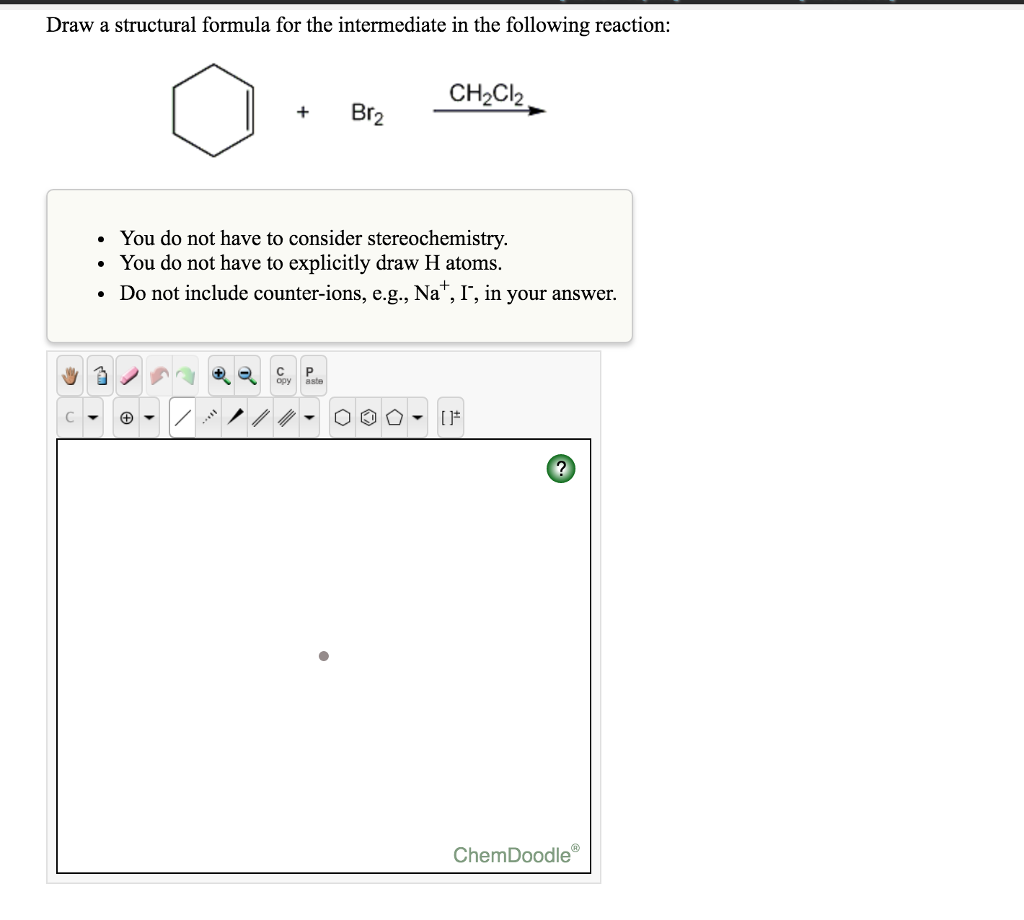Open the ring template dropdown arrow
This screenshot has height=920, width=1024.
coord(419,417)
